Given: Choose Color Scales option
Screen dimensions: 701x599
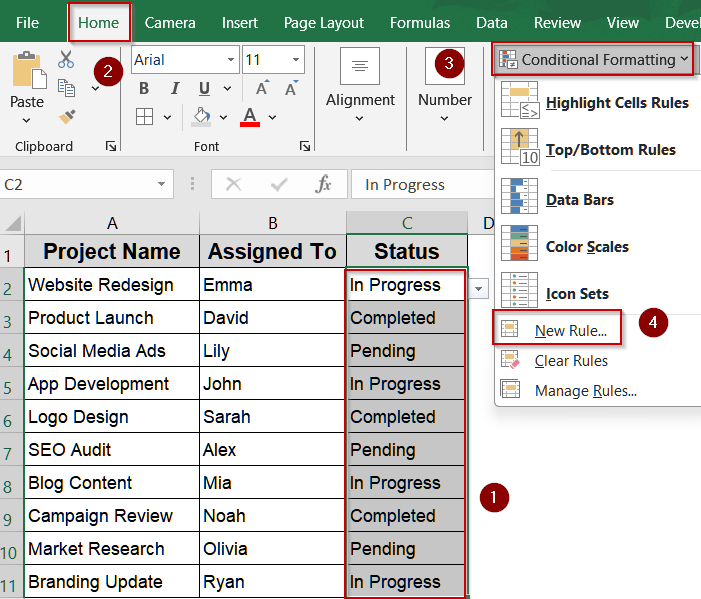Looking at the screenshot, I should click(587, 247).
